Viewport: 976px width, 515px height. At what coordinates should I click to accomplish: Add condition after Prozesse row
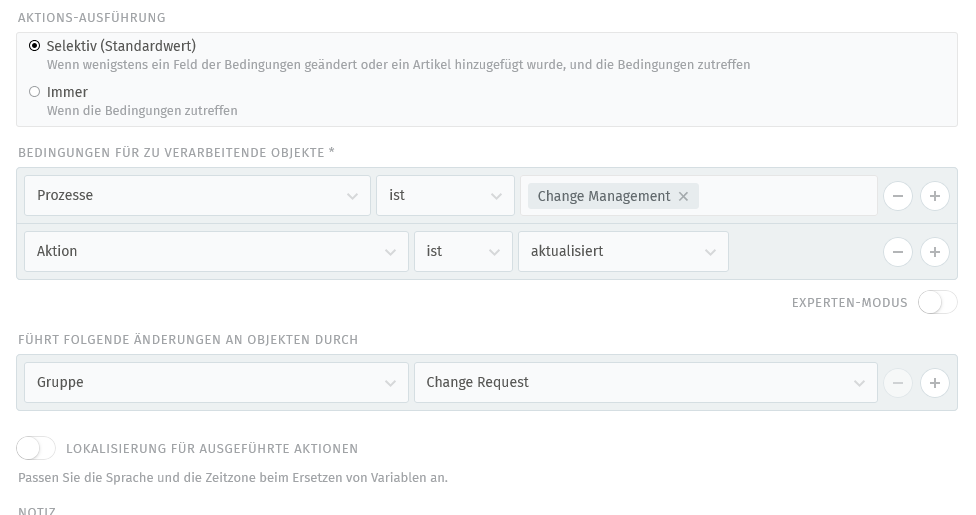[934, 196]
